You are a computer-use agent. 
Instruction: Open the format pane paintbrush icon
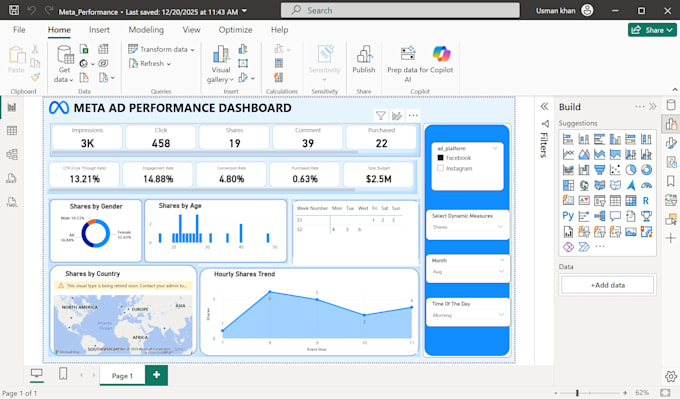[671, 143]
